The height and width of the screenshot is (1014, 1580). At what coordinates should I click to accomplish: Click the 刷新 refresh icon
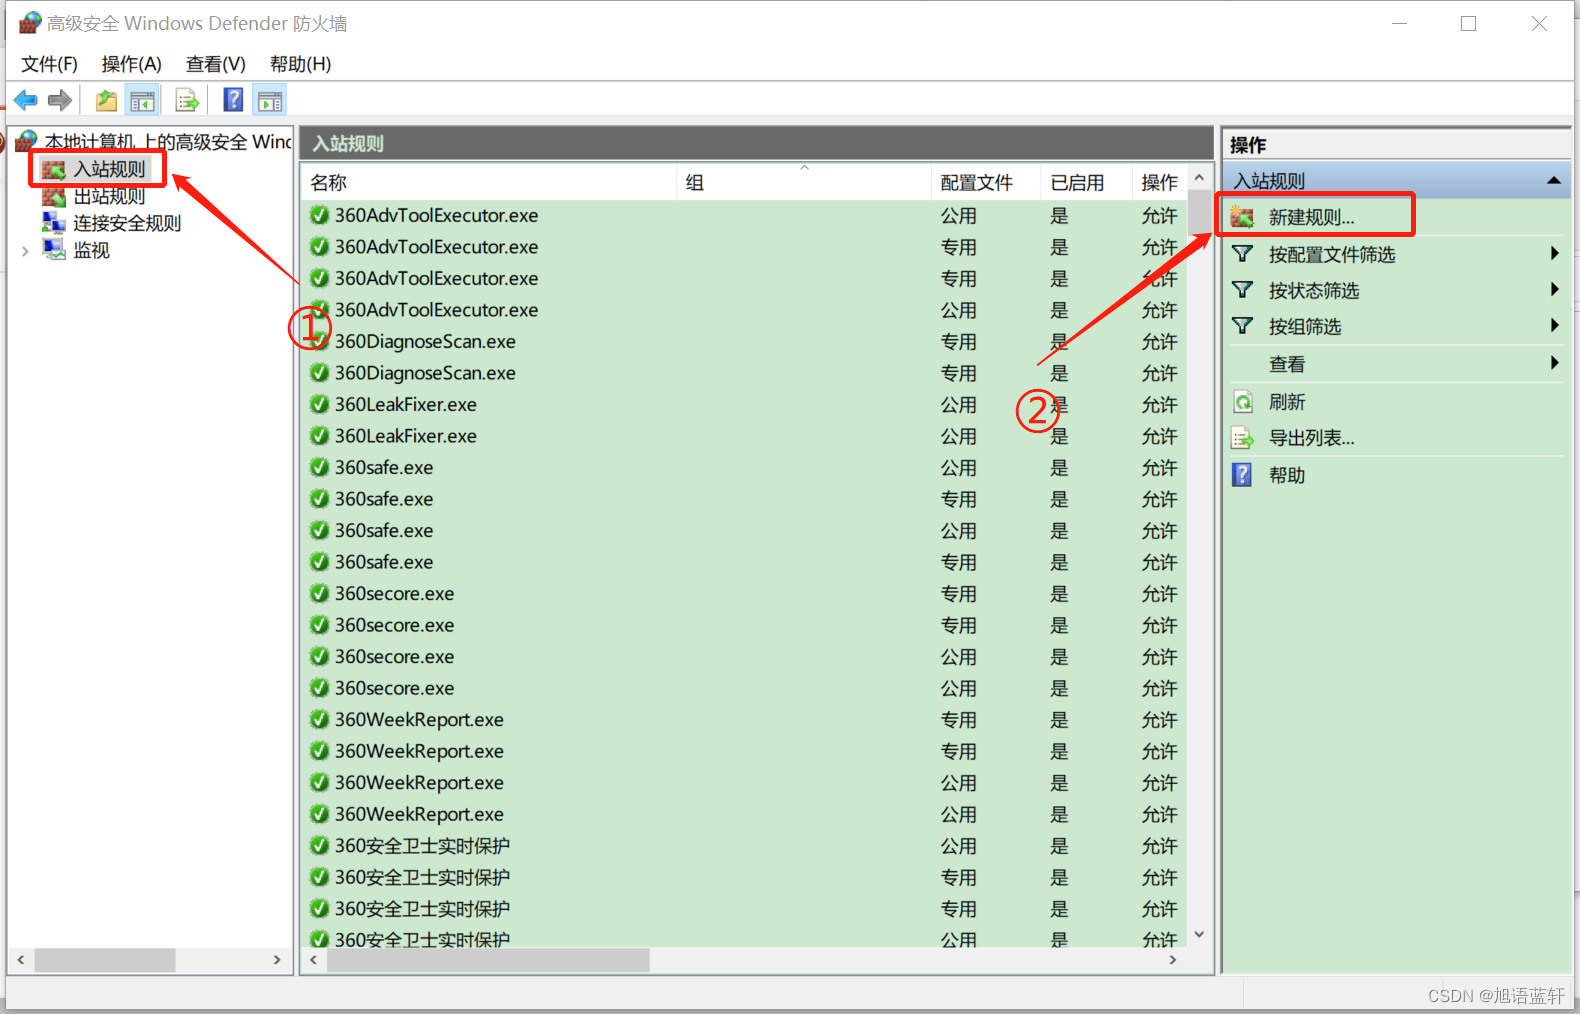click(1242, 402)
